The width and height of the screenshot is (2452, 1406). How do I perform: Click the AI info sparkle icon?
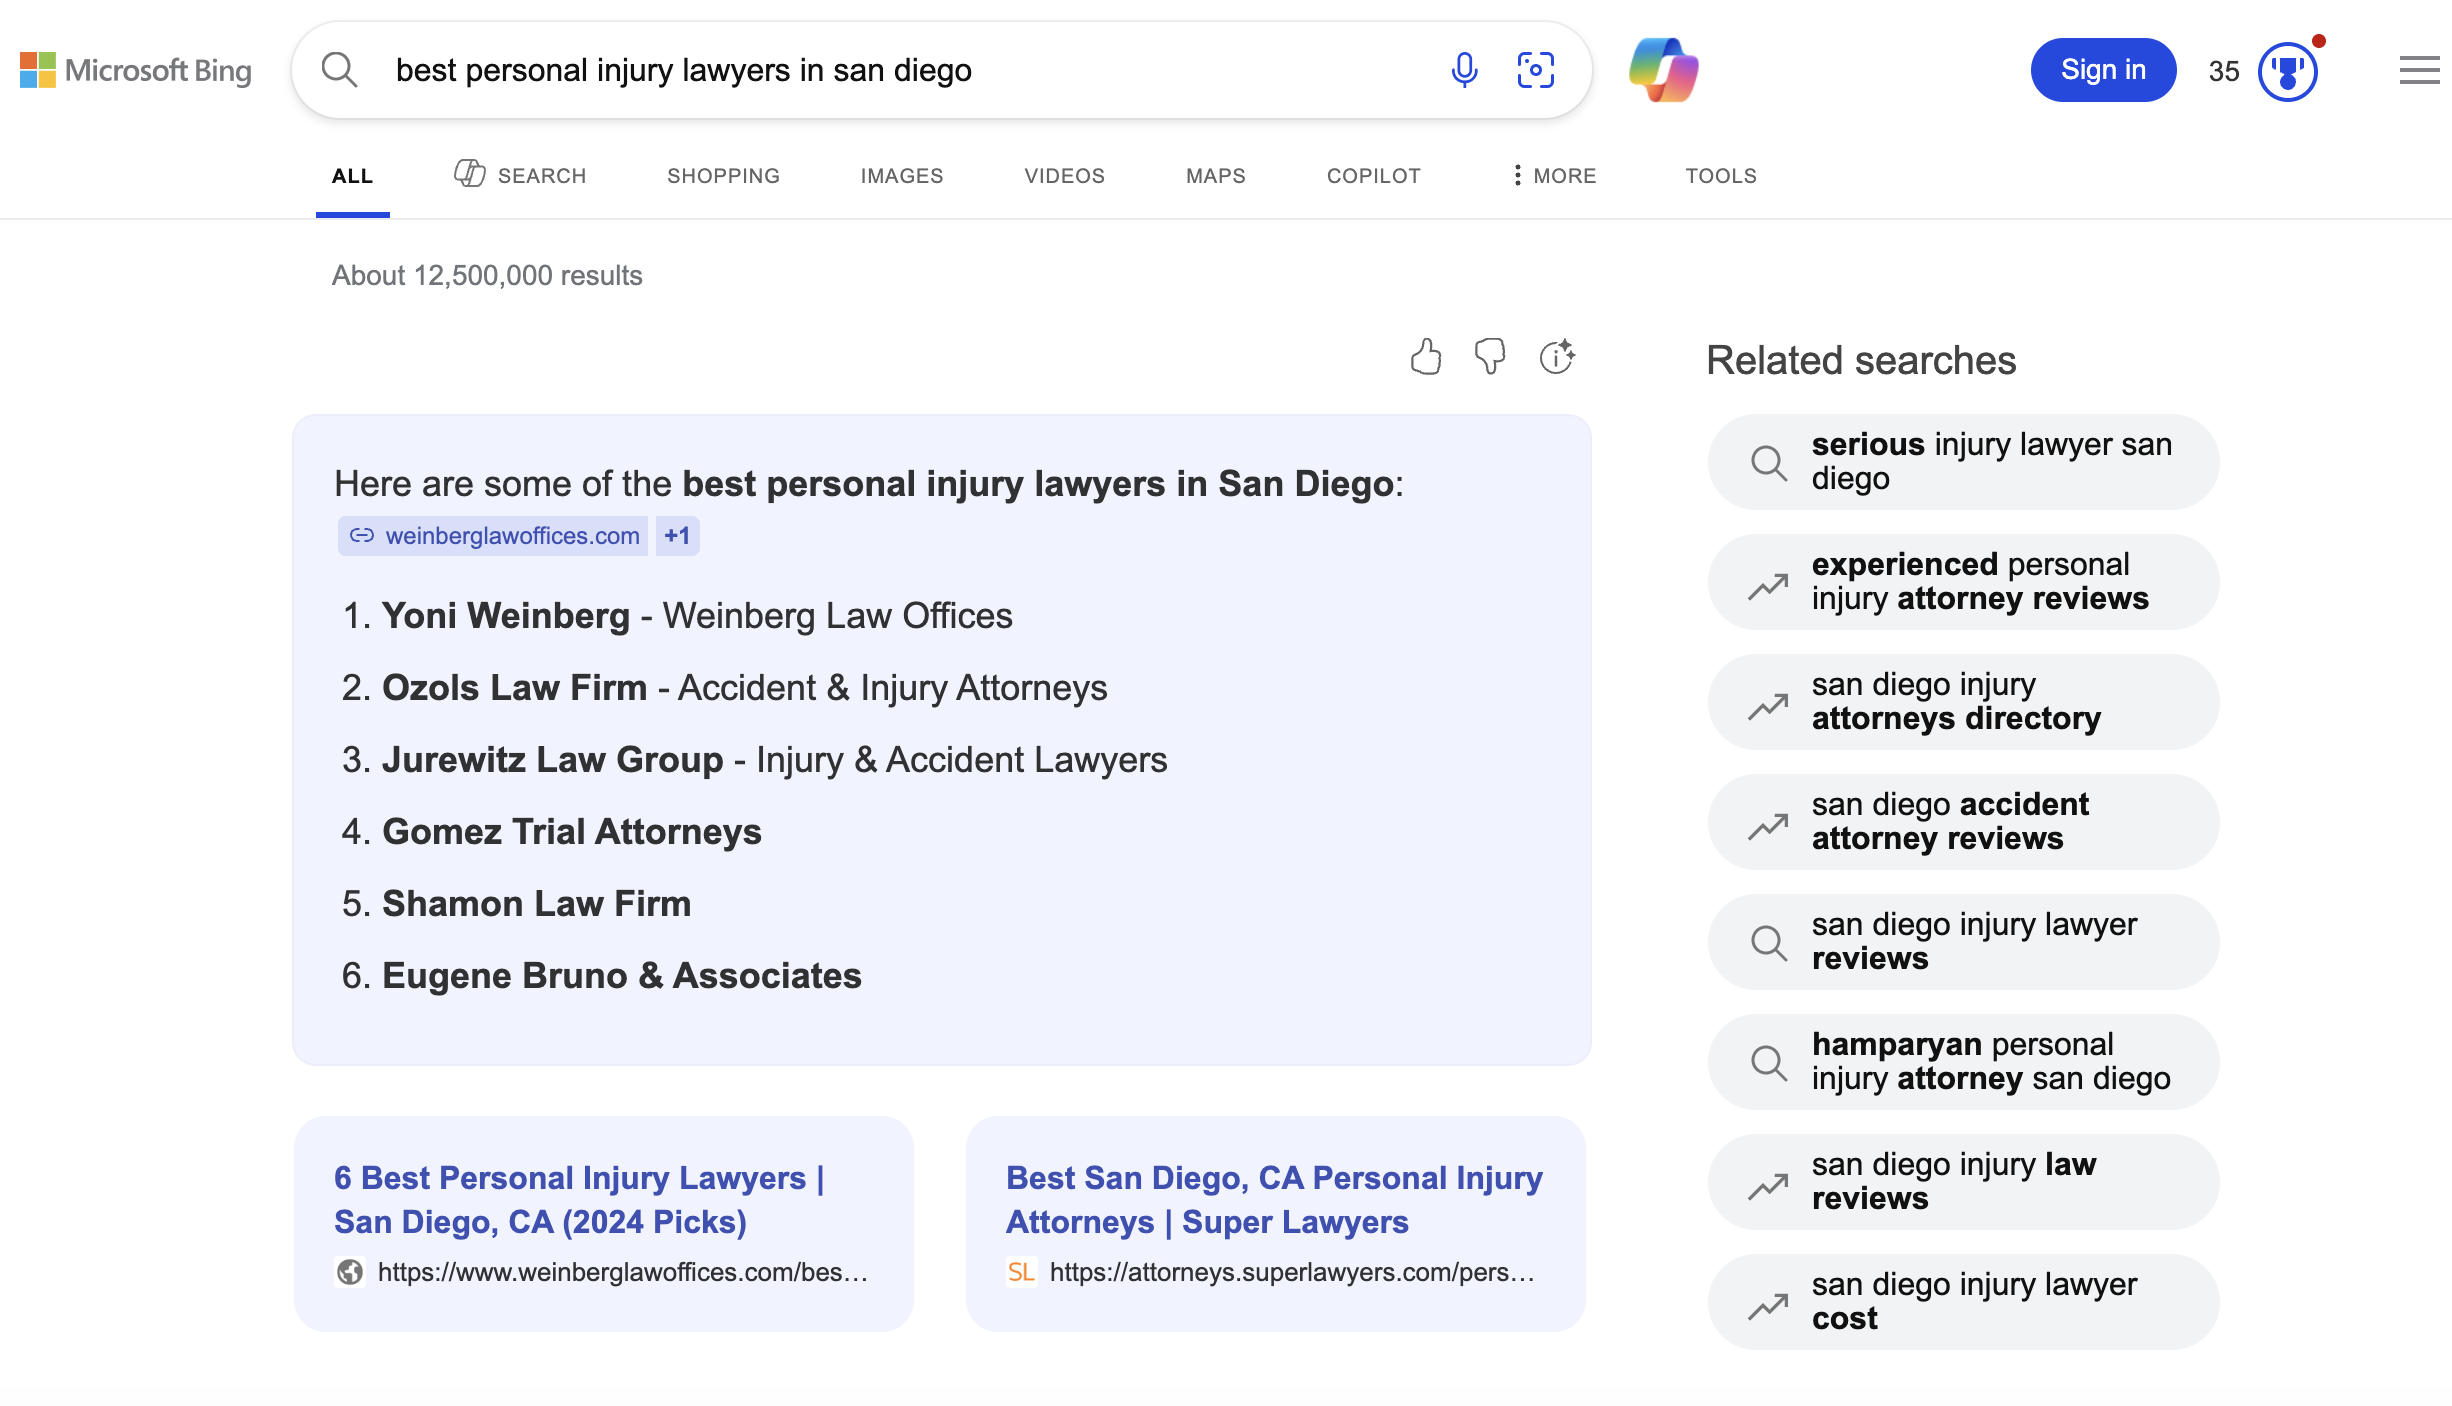(1557, 357)
